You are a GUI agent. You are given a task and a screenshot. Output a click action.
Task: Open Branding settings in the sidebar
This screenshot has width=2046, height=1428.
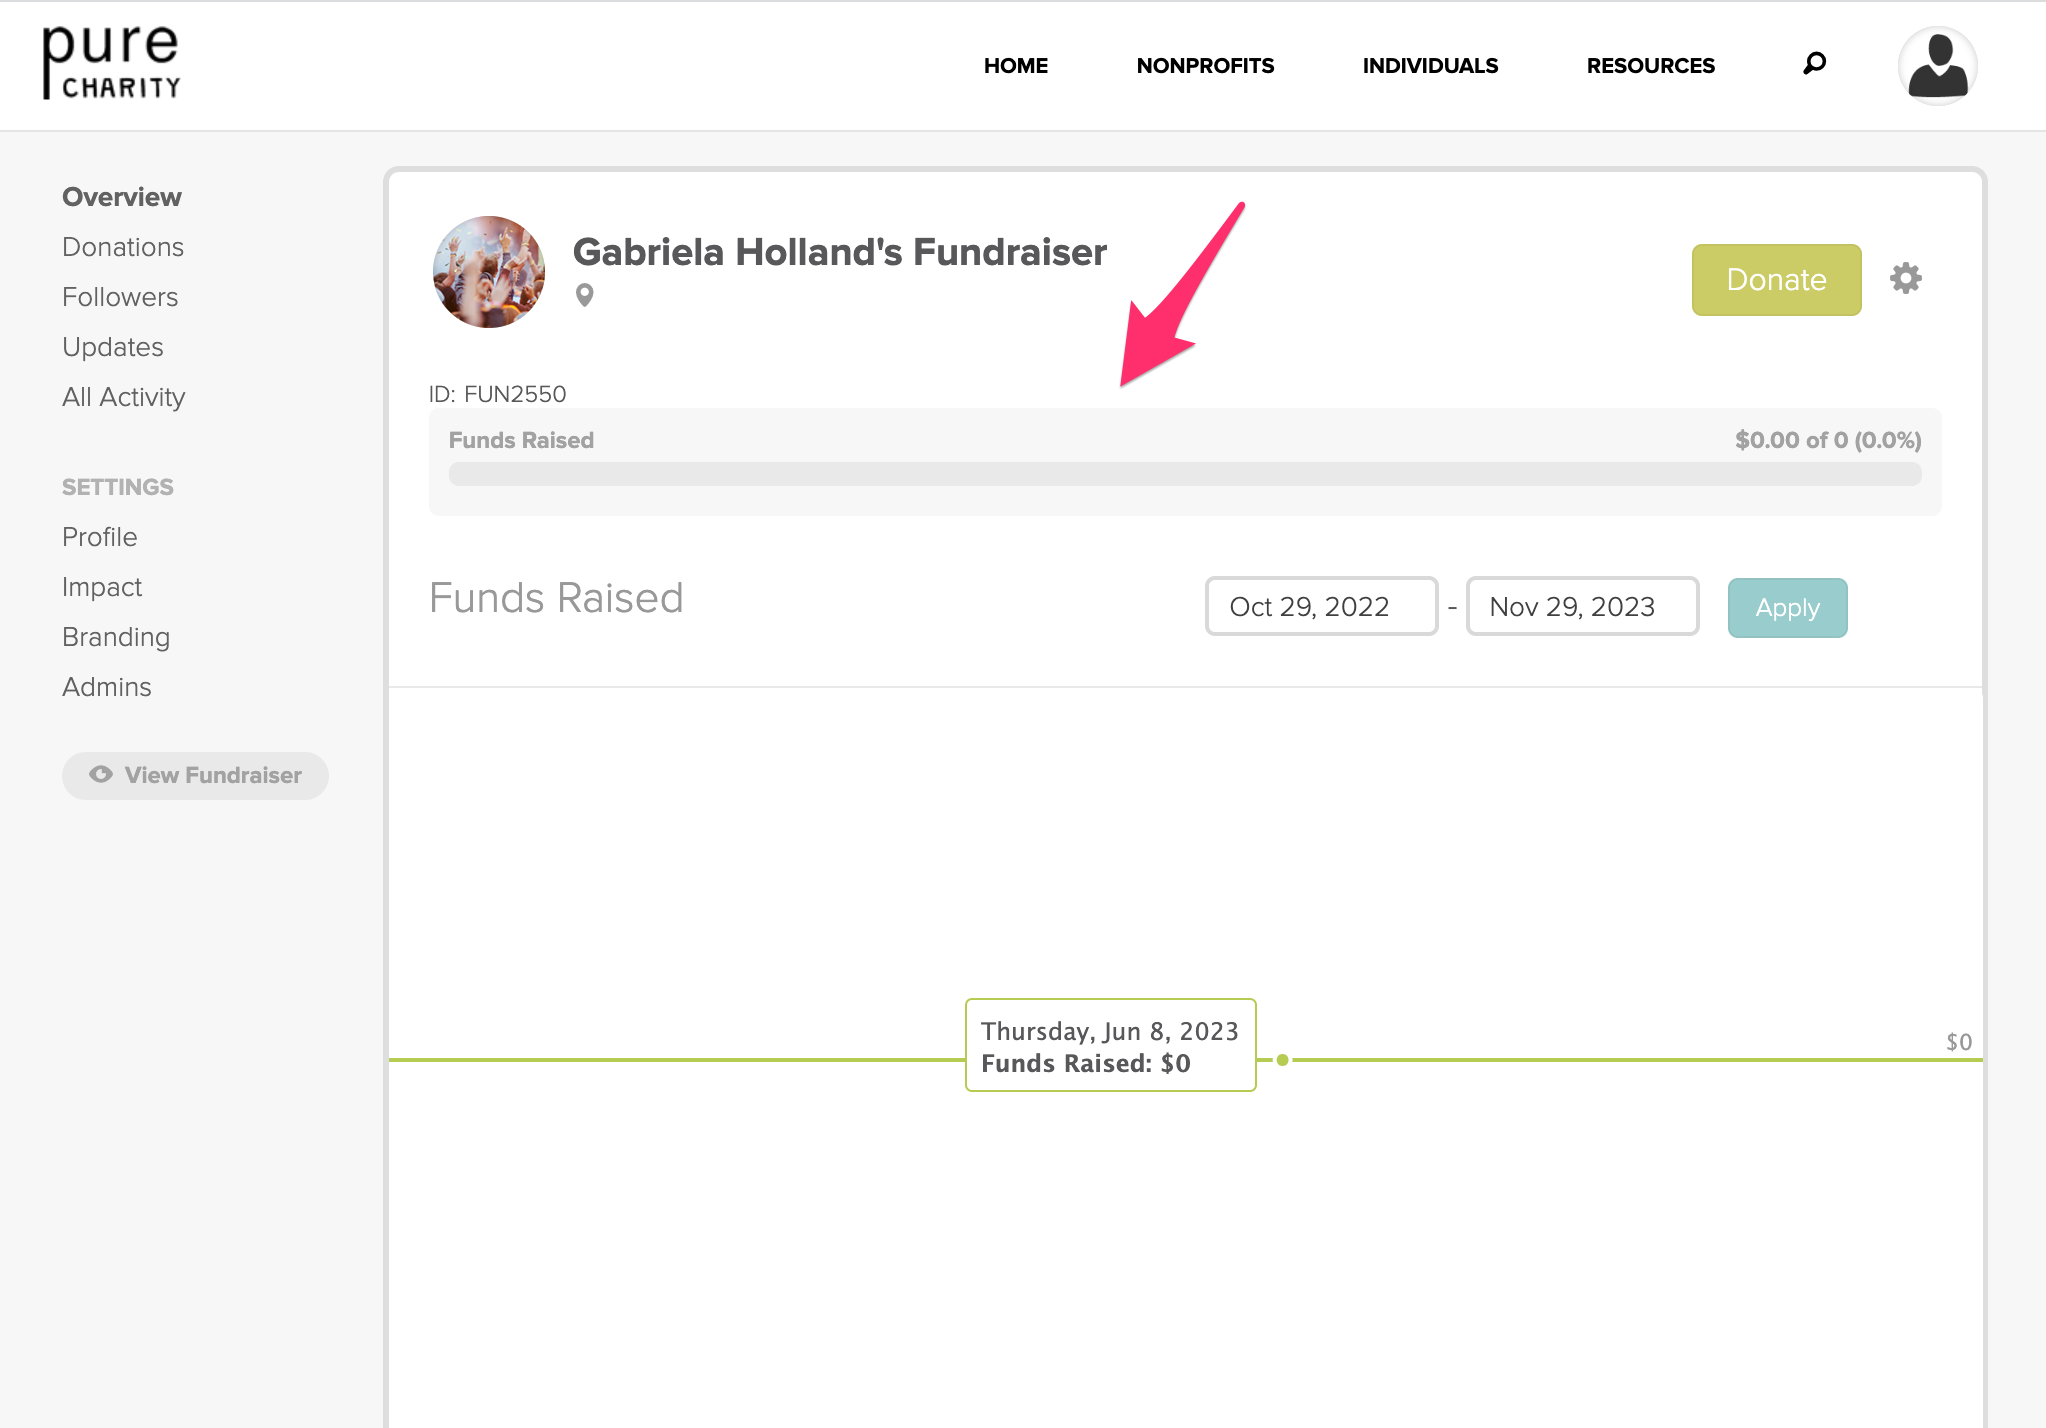(x=116, y=637)
